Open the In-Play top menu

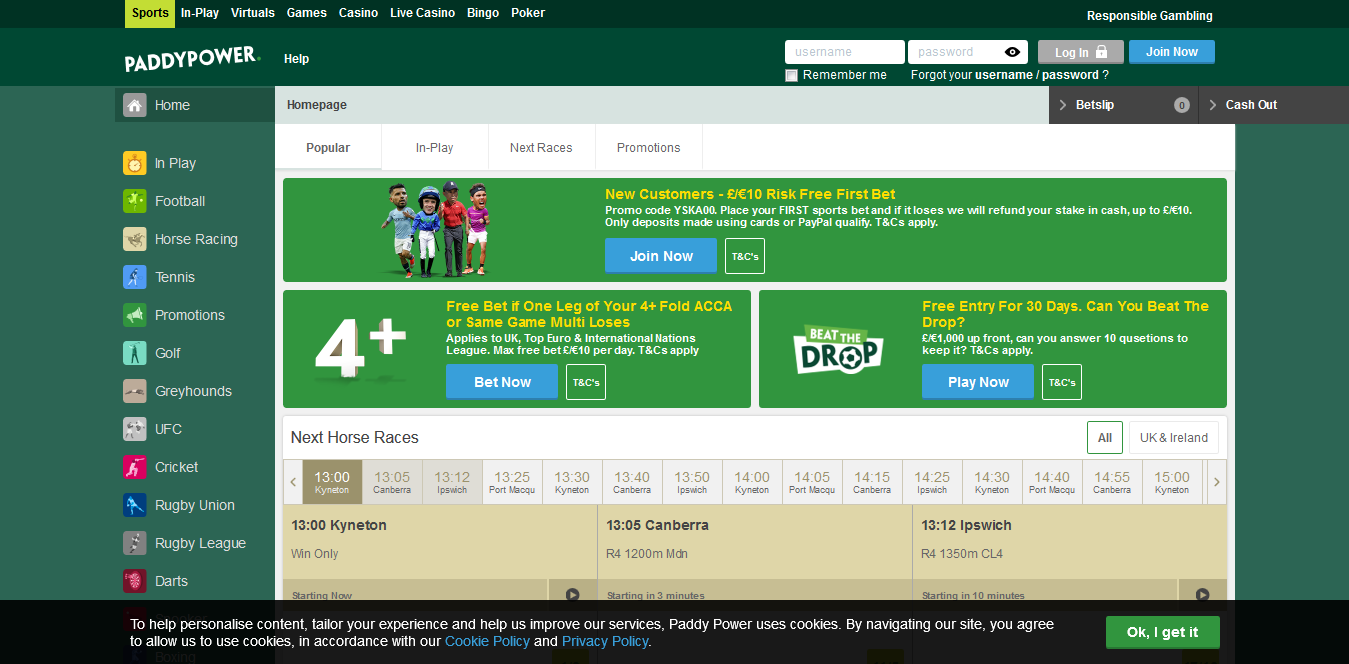[x=200, y=13]
